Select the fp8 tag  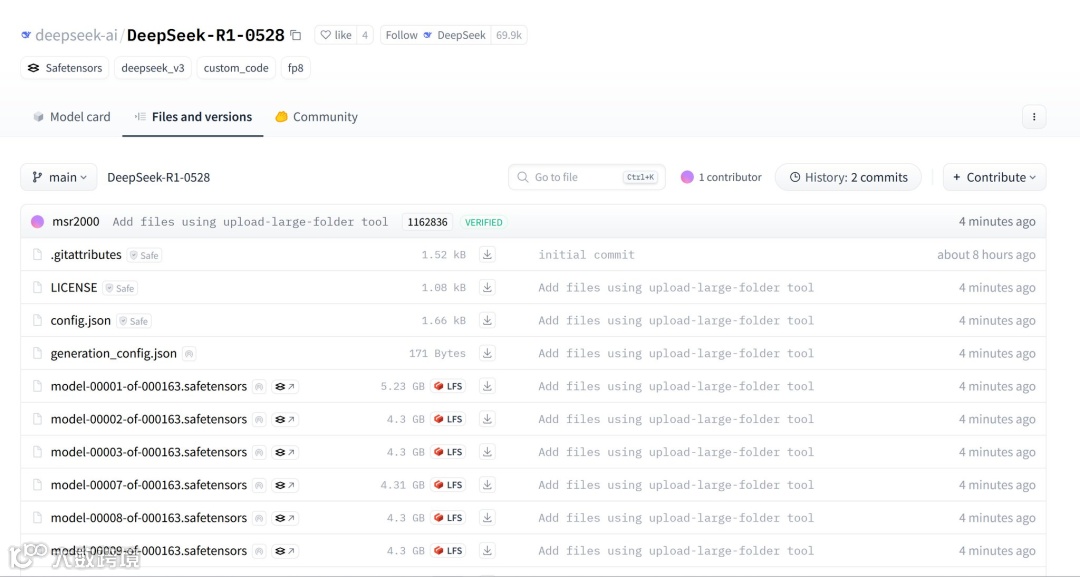[x=295, y=68]
